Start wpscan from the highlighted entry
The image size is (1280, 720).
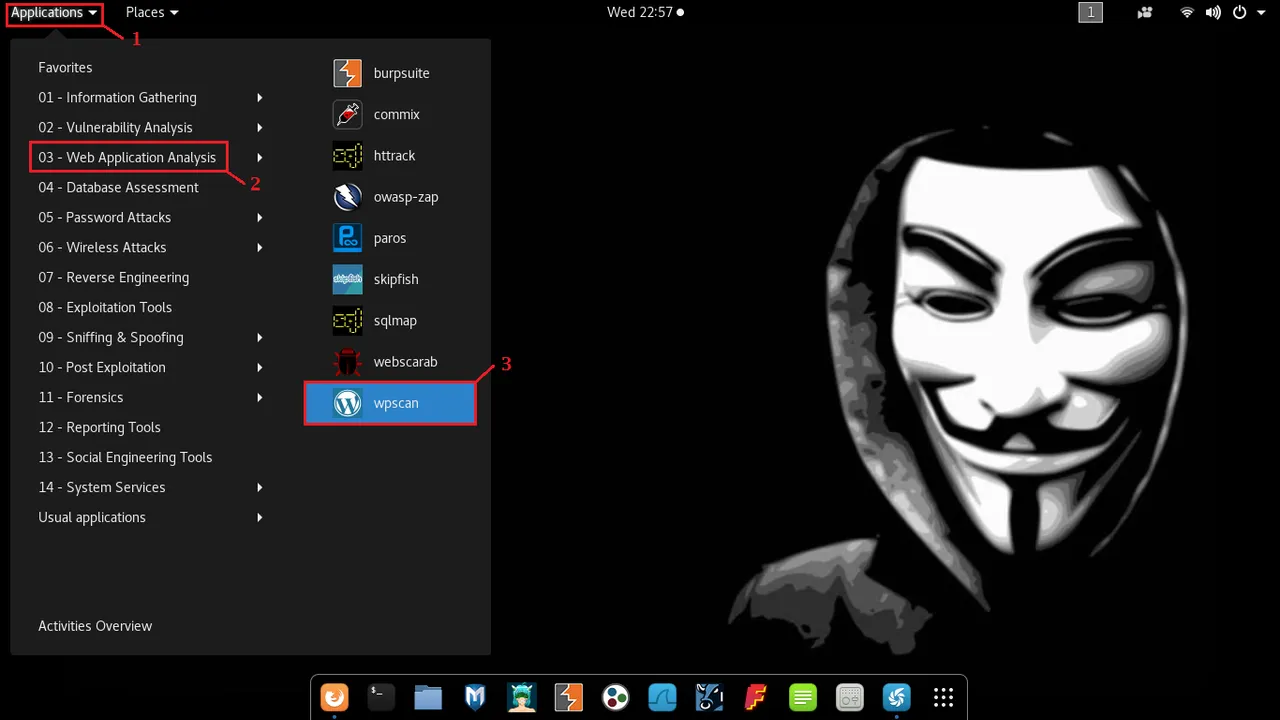tap(390, 403)
